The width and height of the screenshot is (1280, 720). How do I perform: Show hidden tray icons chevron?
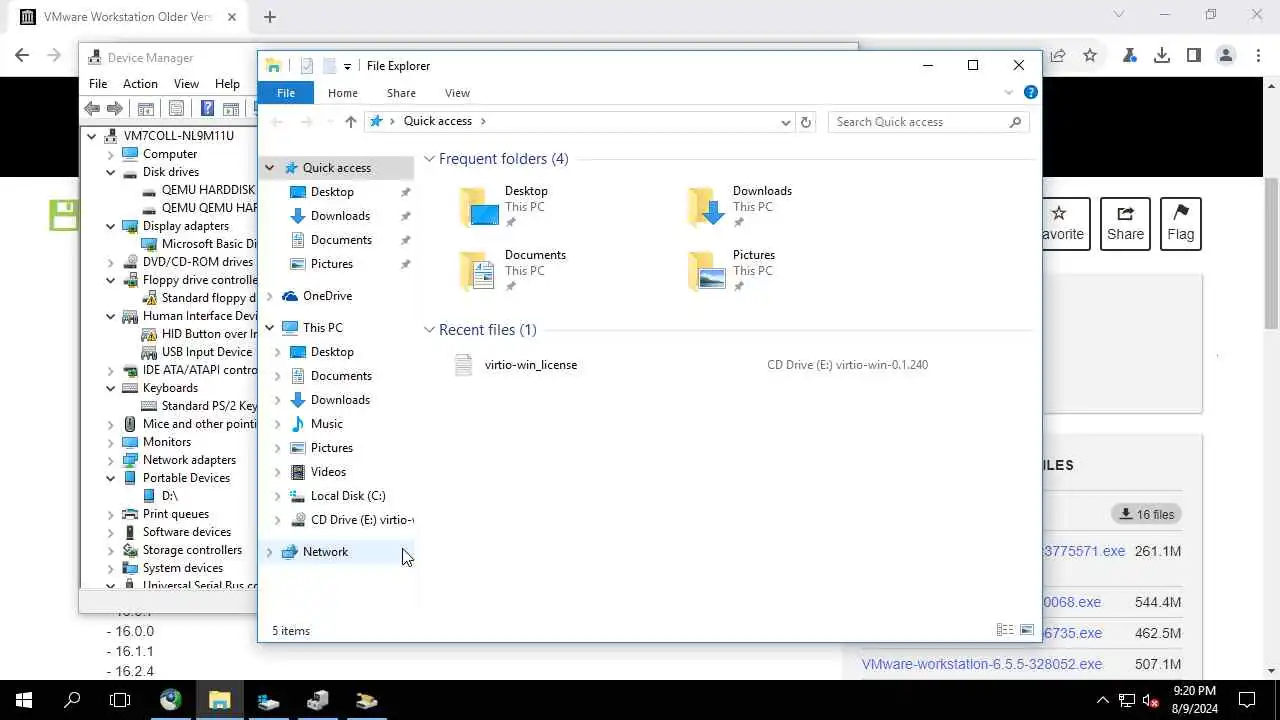point(1103,700)
